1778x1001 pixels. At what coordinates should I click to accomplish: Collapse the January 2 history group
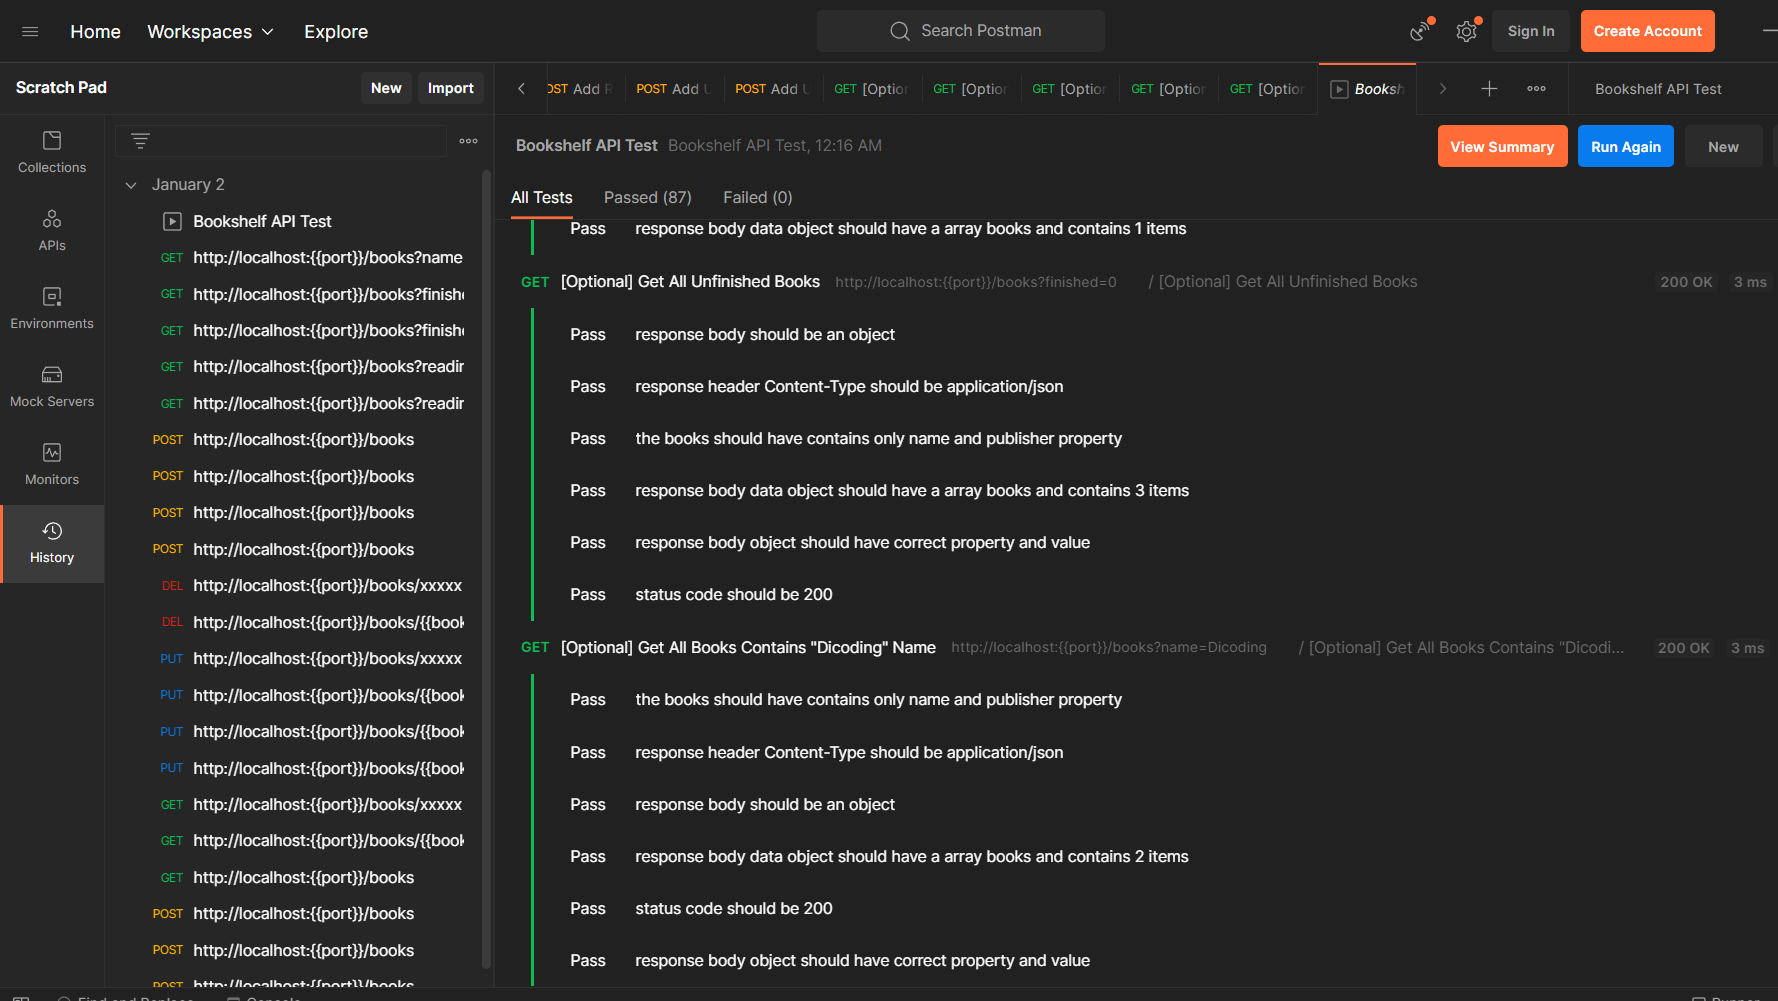[131, 185]
